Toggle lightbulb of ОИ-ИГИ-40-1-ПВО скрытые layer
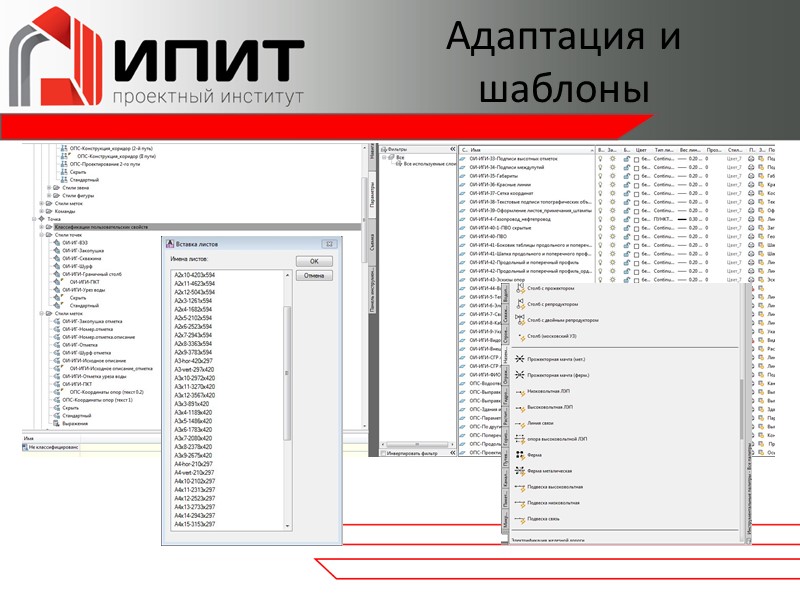Image resolution: width=800 pixels, height=600 pixels. click(x=601, y=228)
